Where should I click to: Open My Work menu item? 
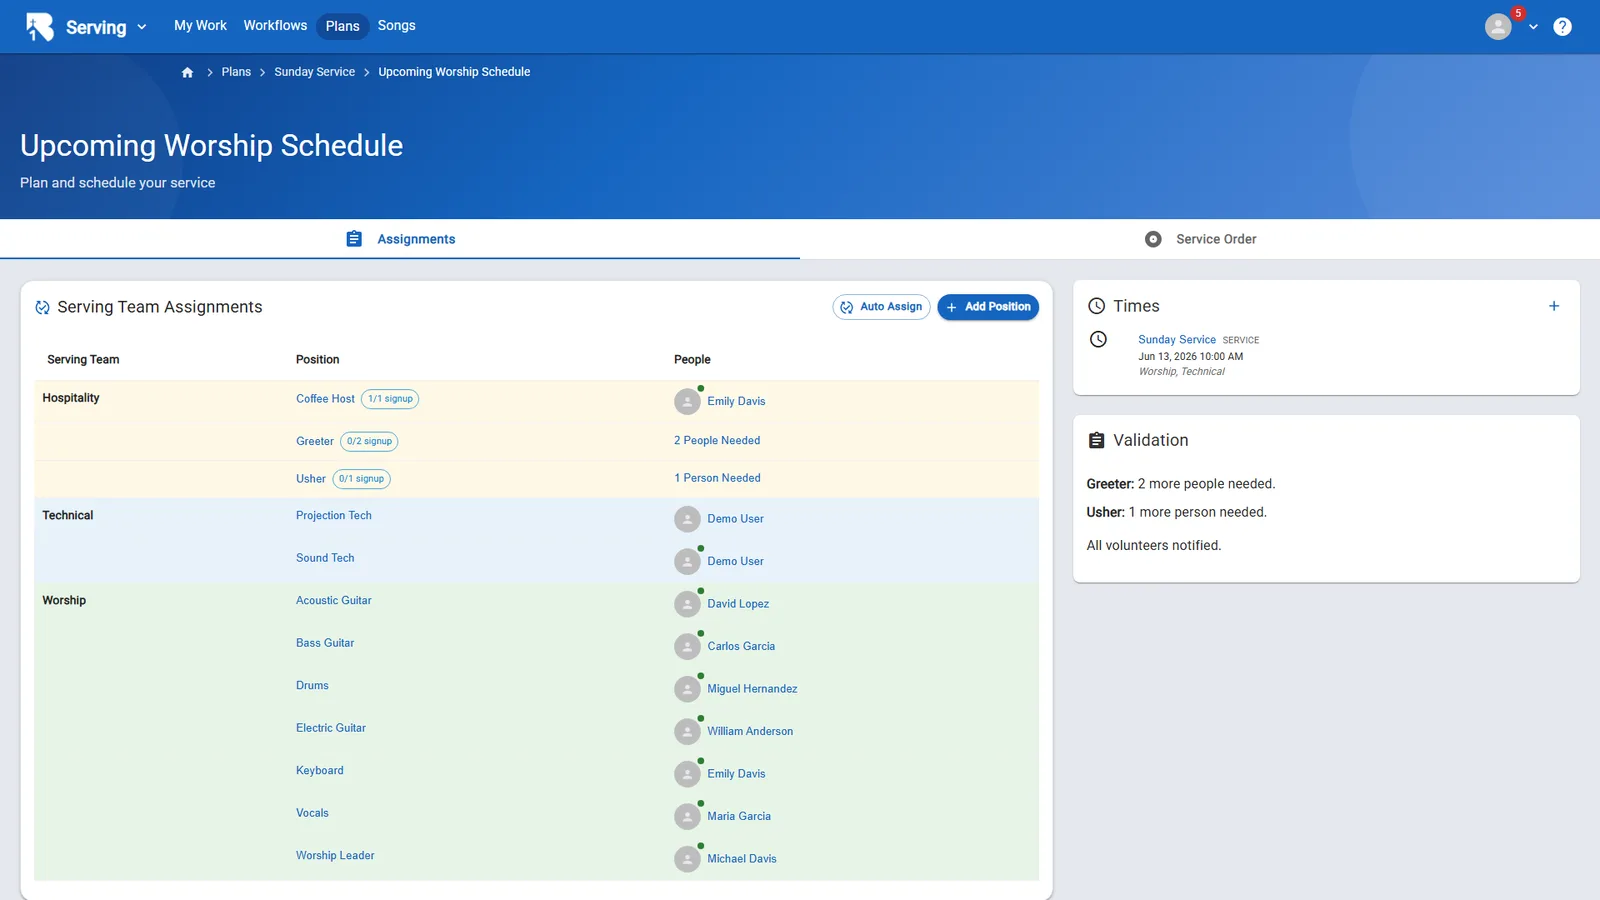[200, 26]
